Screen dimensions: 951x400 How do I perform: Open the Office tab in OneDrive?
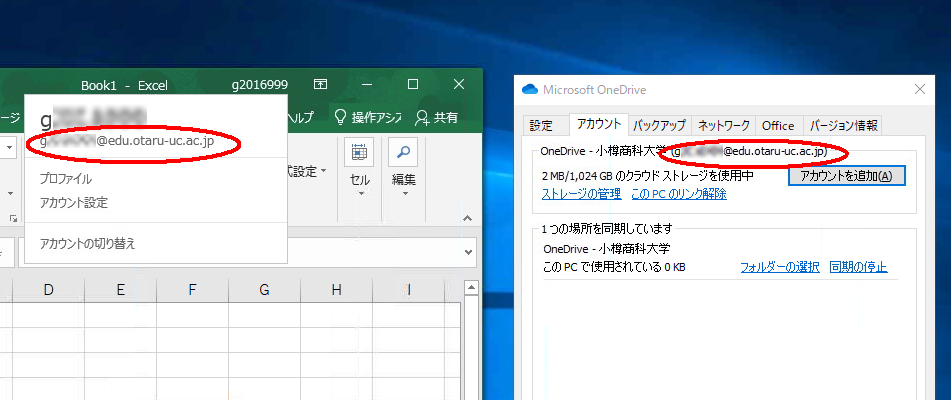[778, 126]
